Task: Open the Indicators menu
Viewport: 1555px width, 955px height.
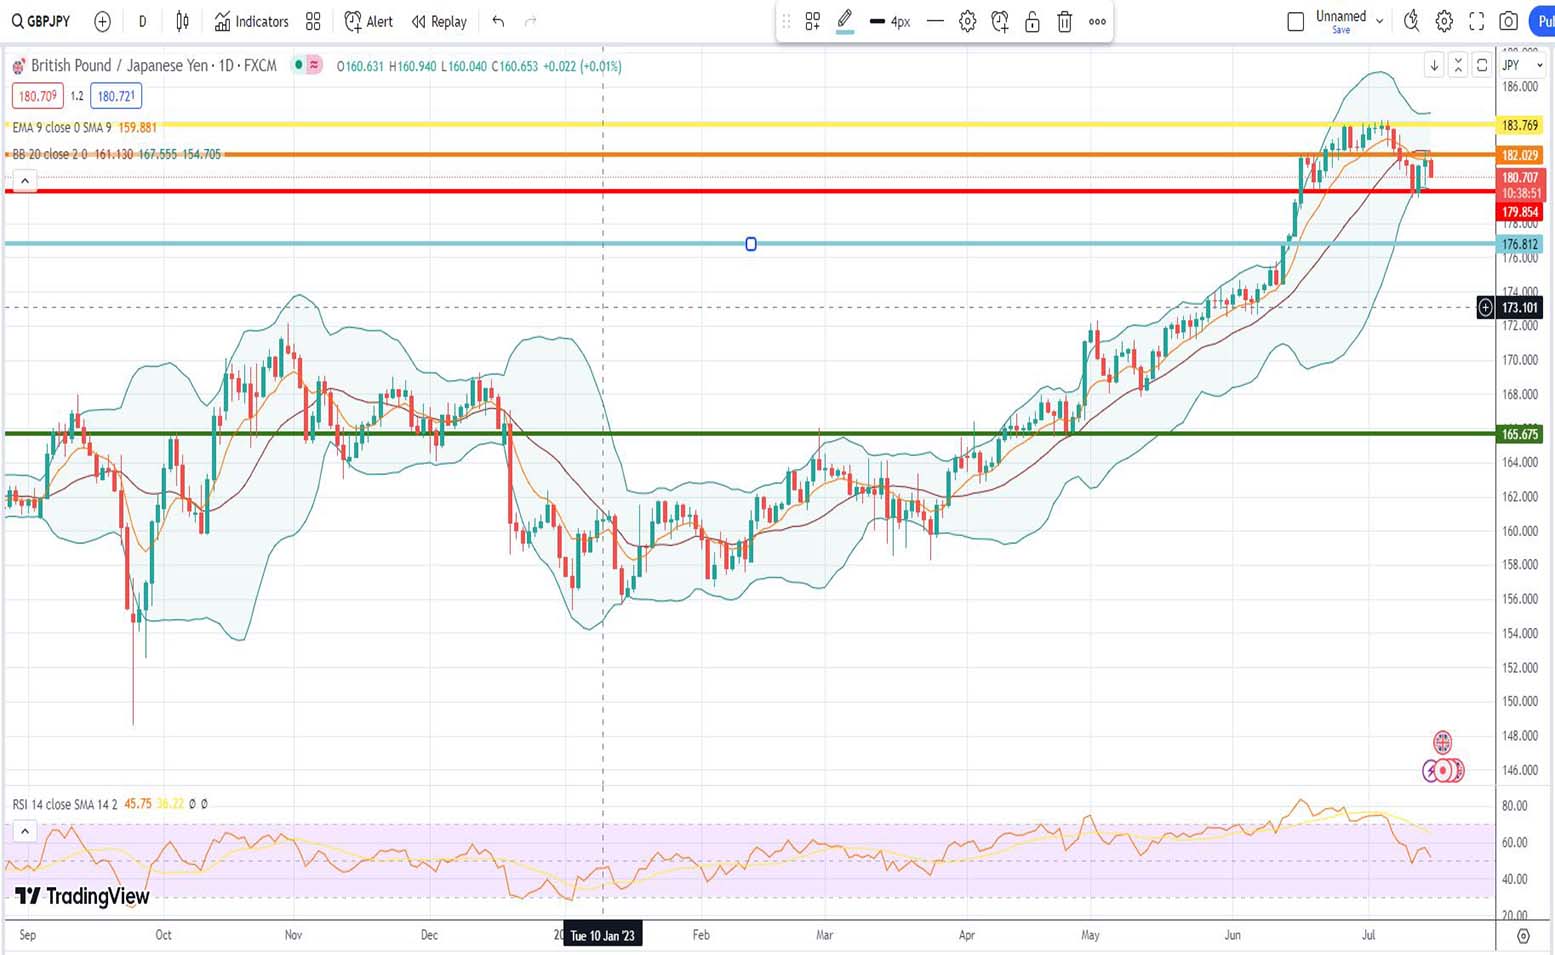Action: click(x=251, y=21)
